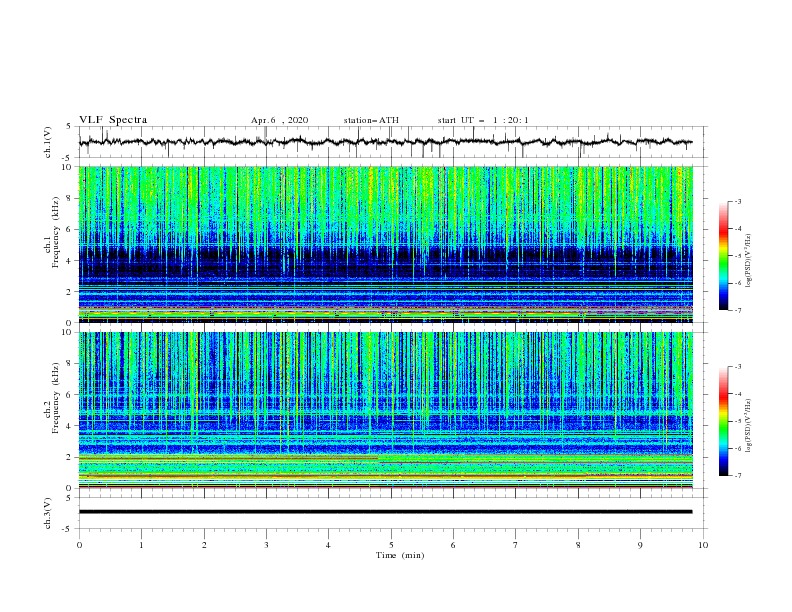Viewport: 792px width, 612px height.
Task: Click the "4" kHz tick of ch.1 spectrogram
Action: 69,261
